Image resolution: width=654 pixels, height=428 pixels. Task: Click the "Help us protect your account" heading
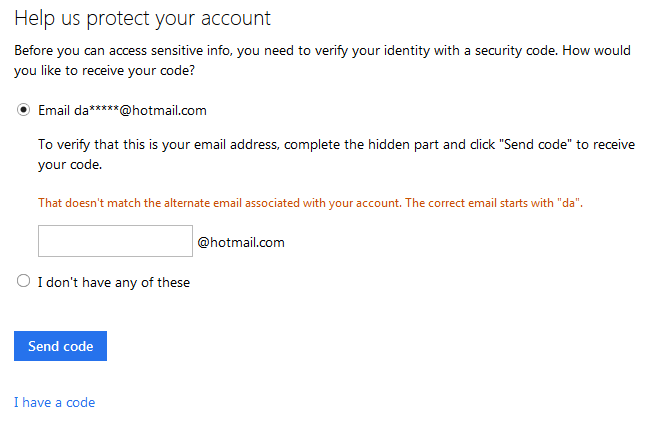pyautogui.click(x=142, y=19)
